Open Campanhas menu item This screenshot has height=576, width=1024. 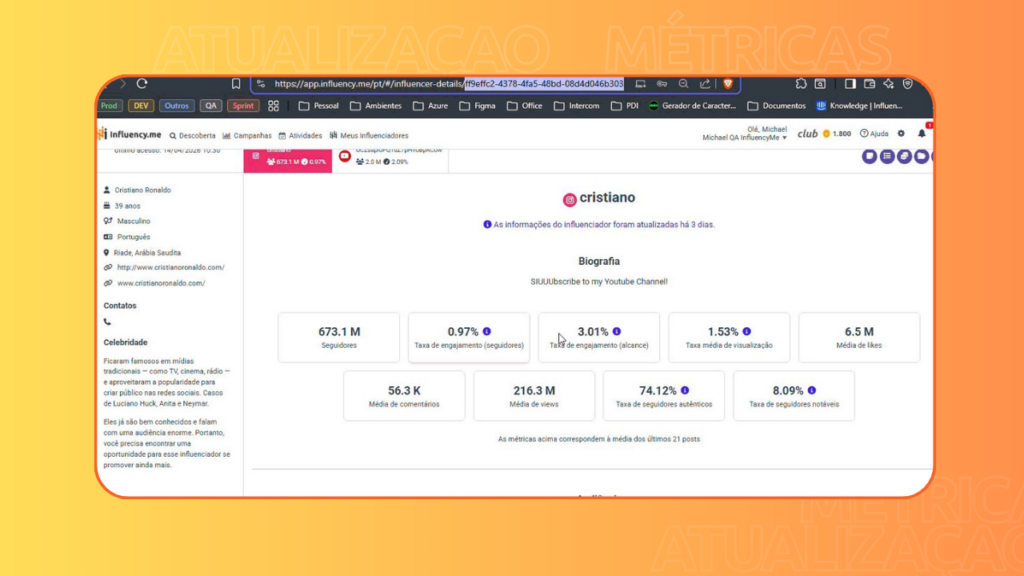point(247,136)
